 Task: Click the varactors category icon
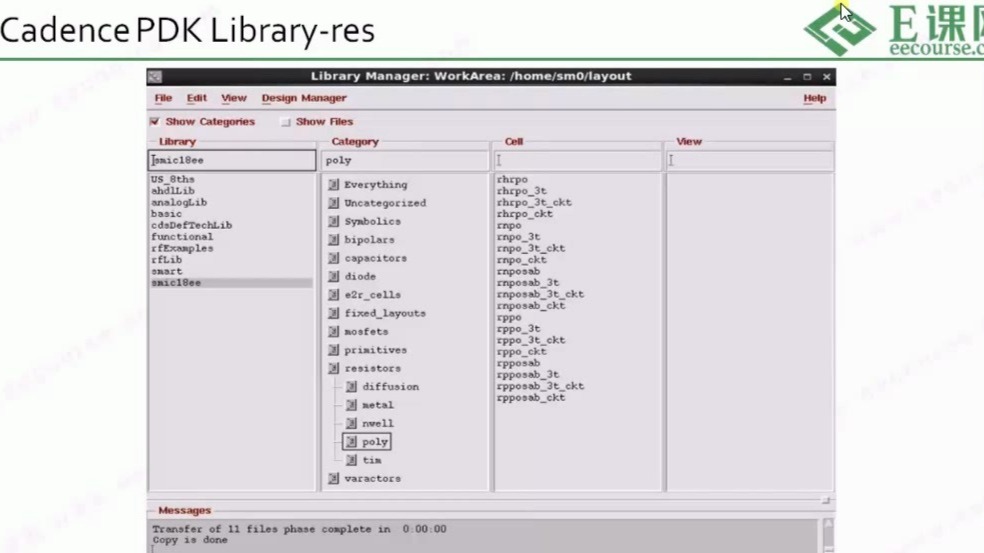click(334, 478)
